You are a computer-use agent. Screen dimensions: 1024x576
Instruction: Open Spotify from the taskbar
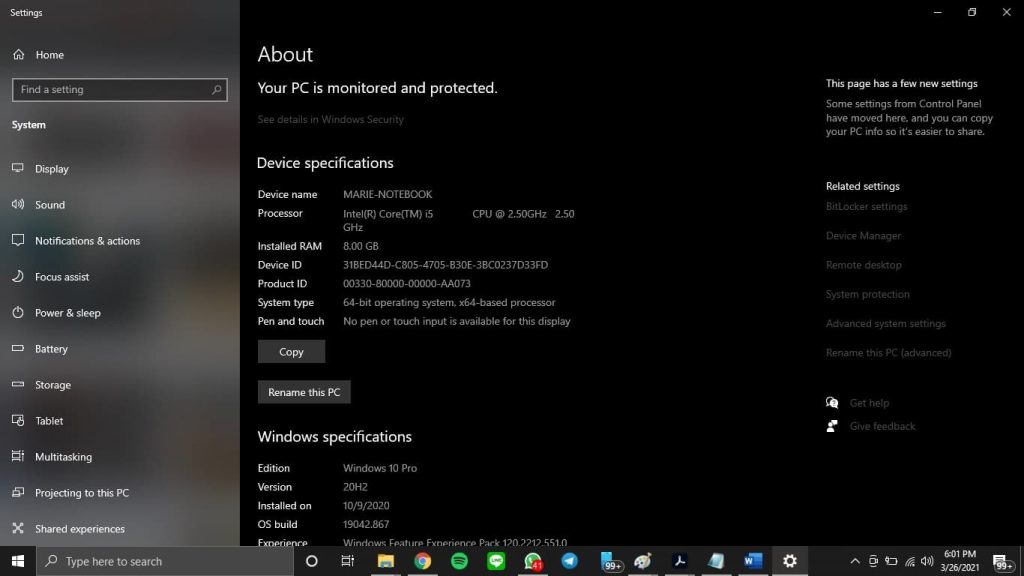click(x=459, y=561)
